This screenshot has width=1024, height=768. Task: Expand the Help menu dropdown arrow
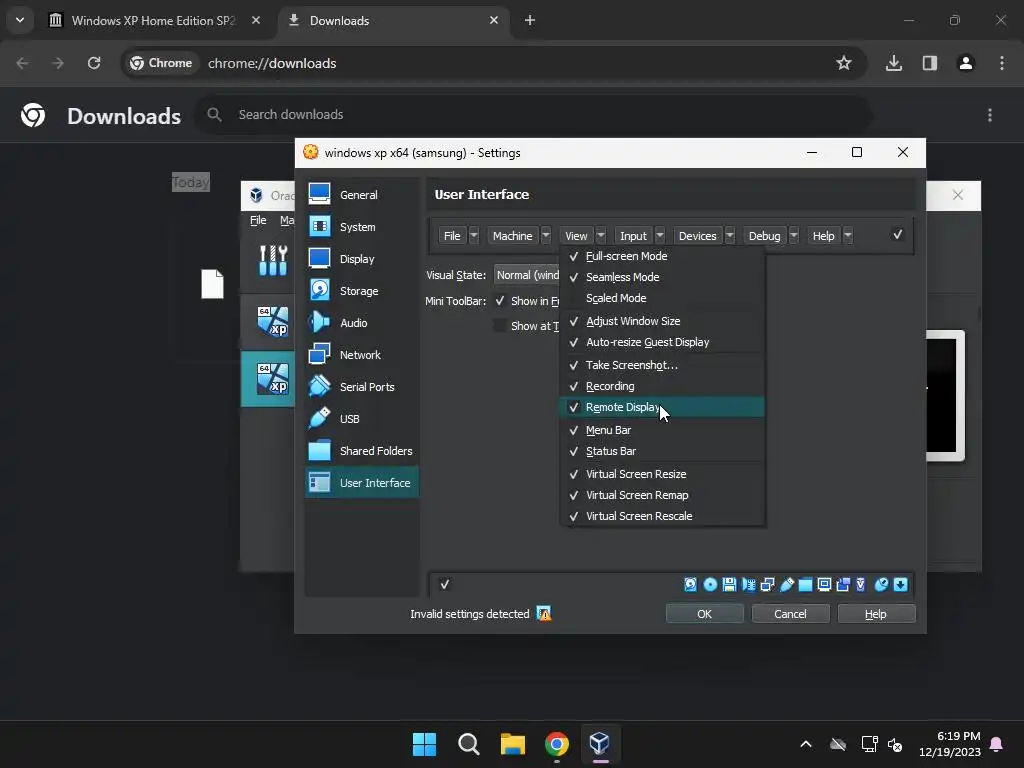848,236
